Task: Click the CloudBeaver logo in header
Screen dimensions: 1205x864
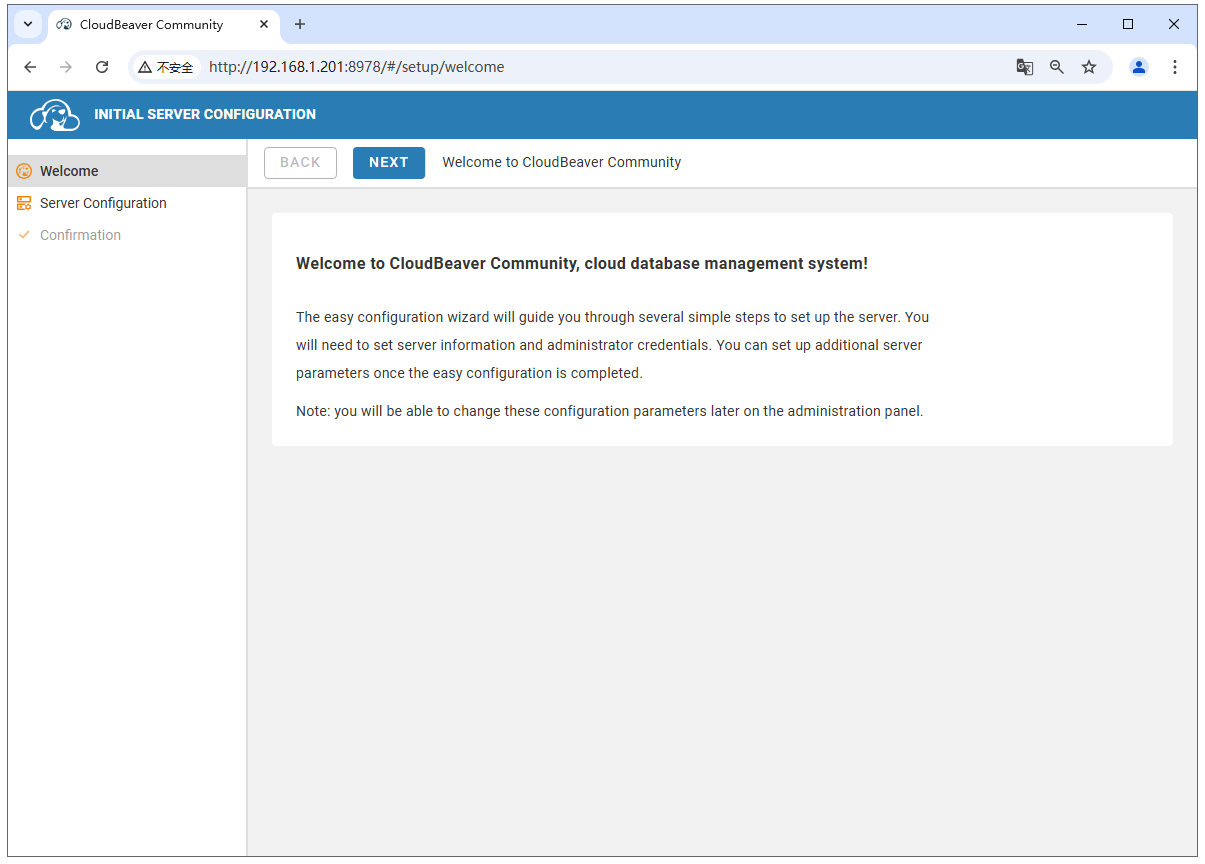Action: (55, 115)
